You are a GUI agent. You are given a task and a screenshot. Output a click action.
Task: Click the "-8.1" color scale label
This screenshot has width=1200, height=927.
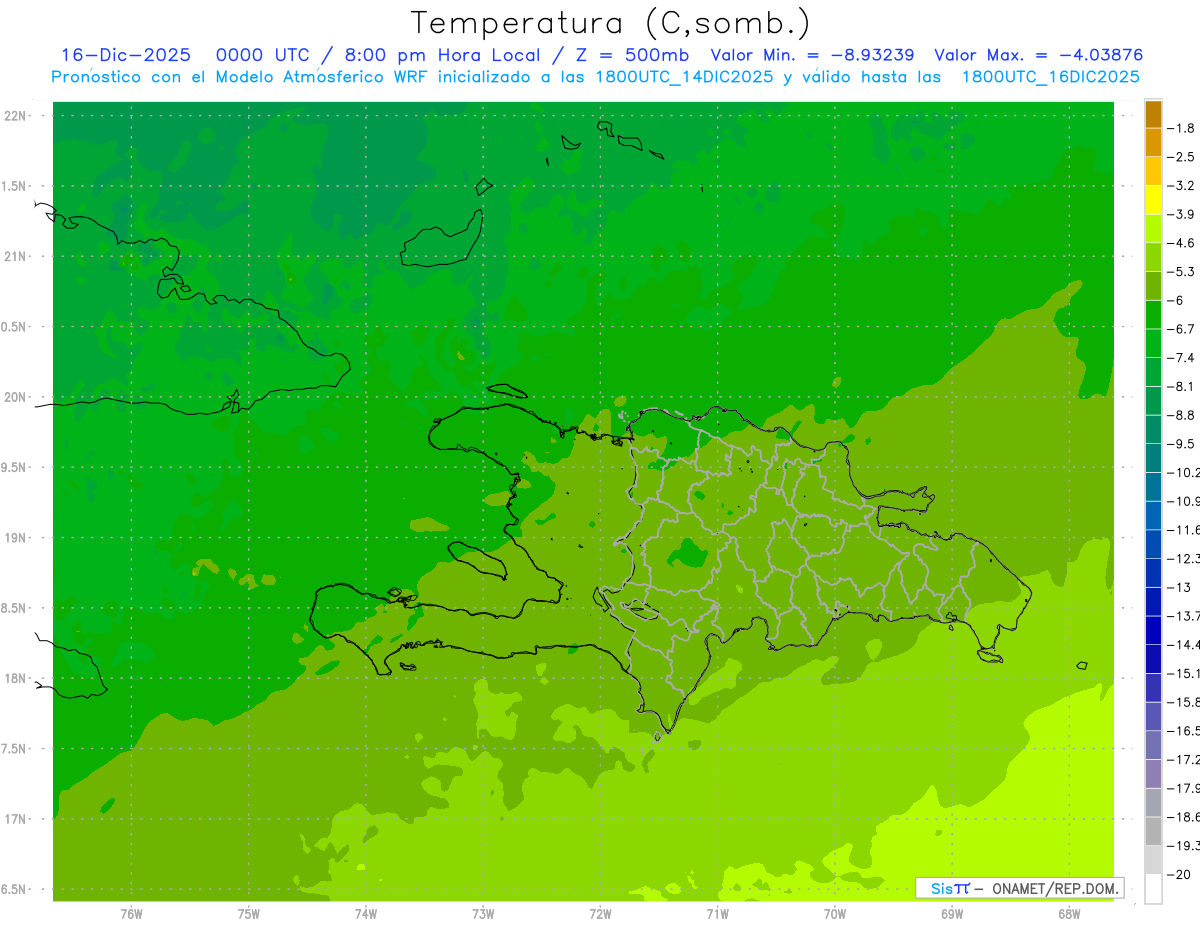[1181, 386]
